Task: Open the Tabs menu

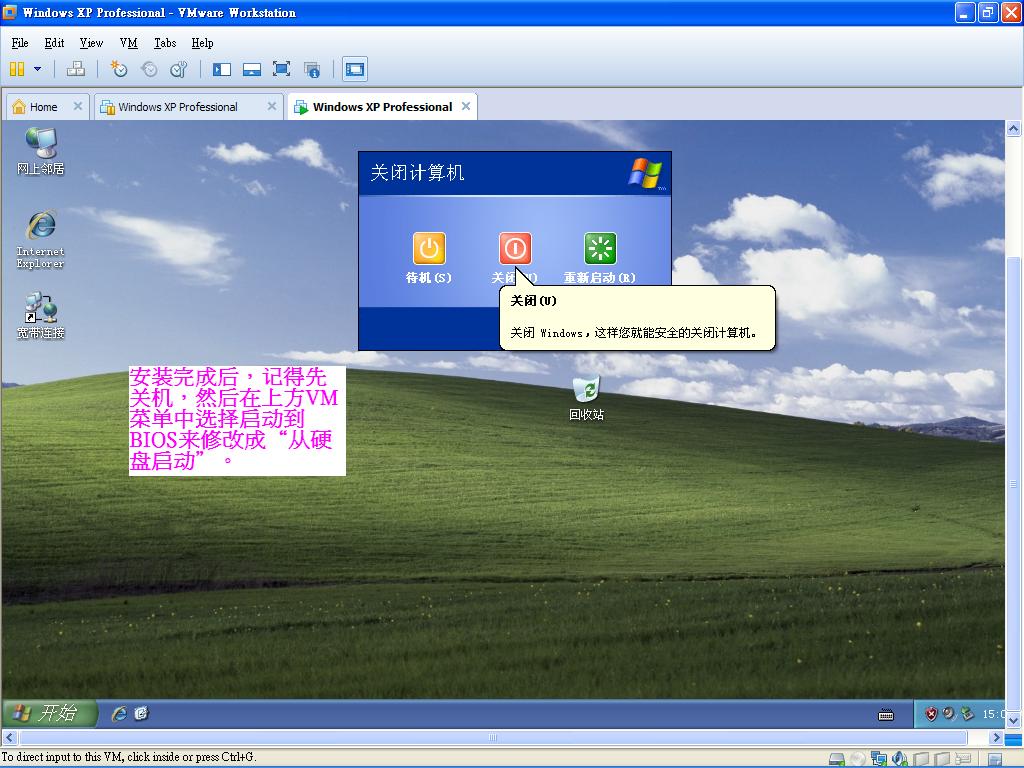Action: (165, 43)
